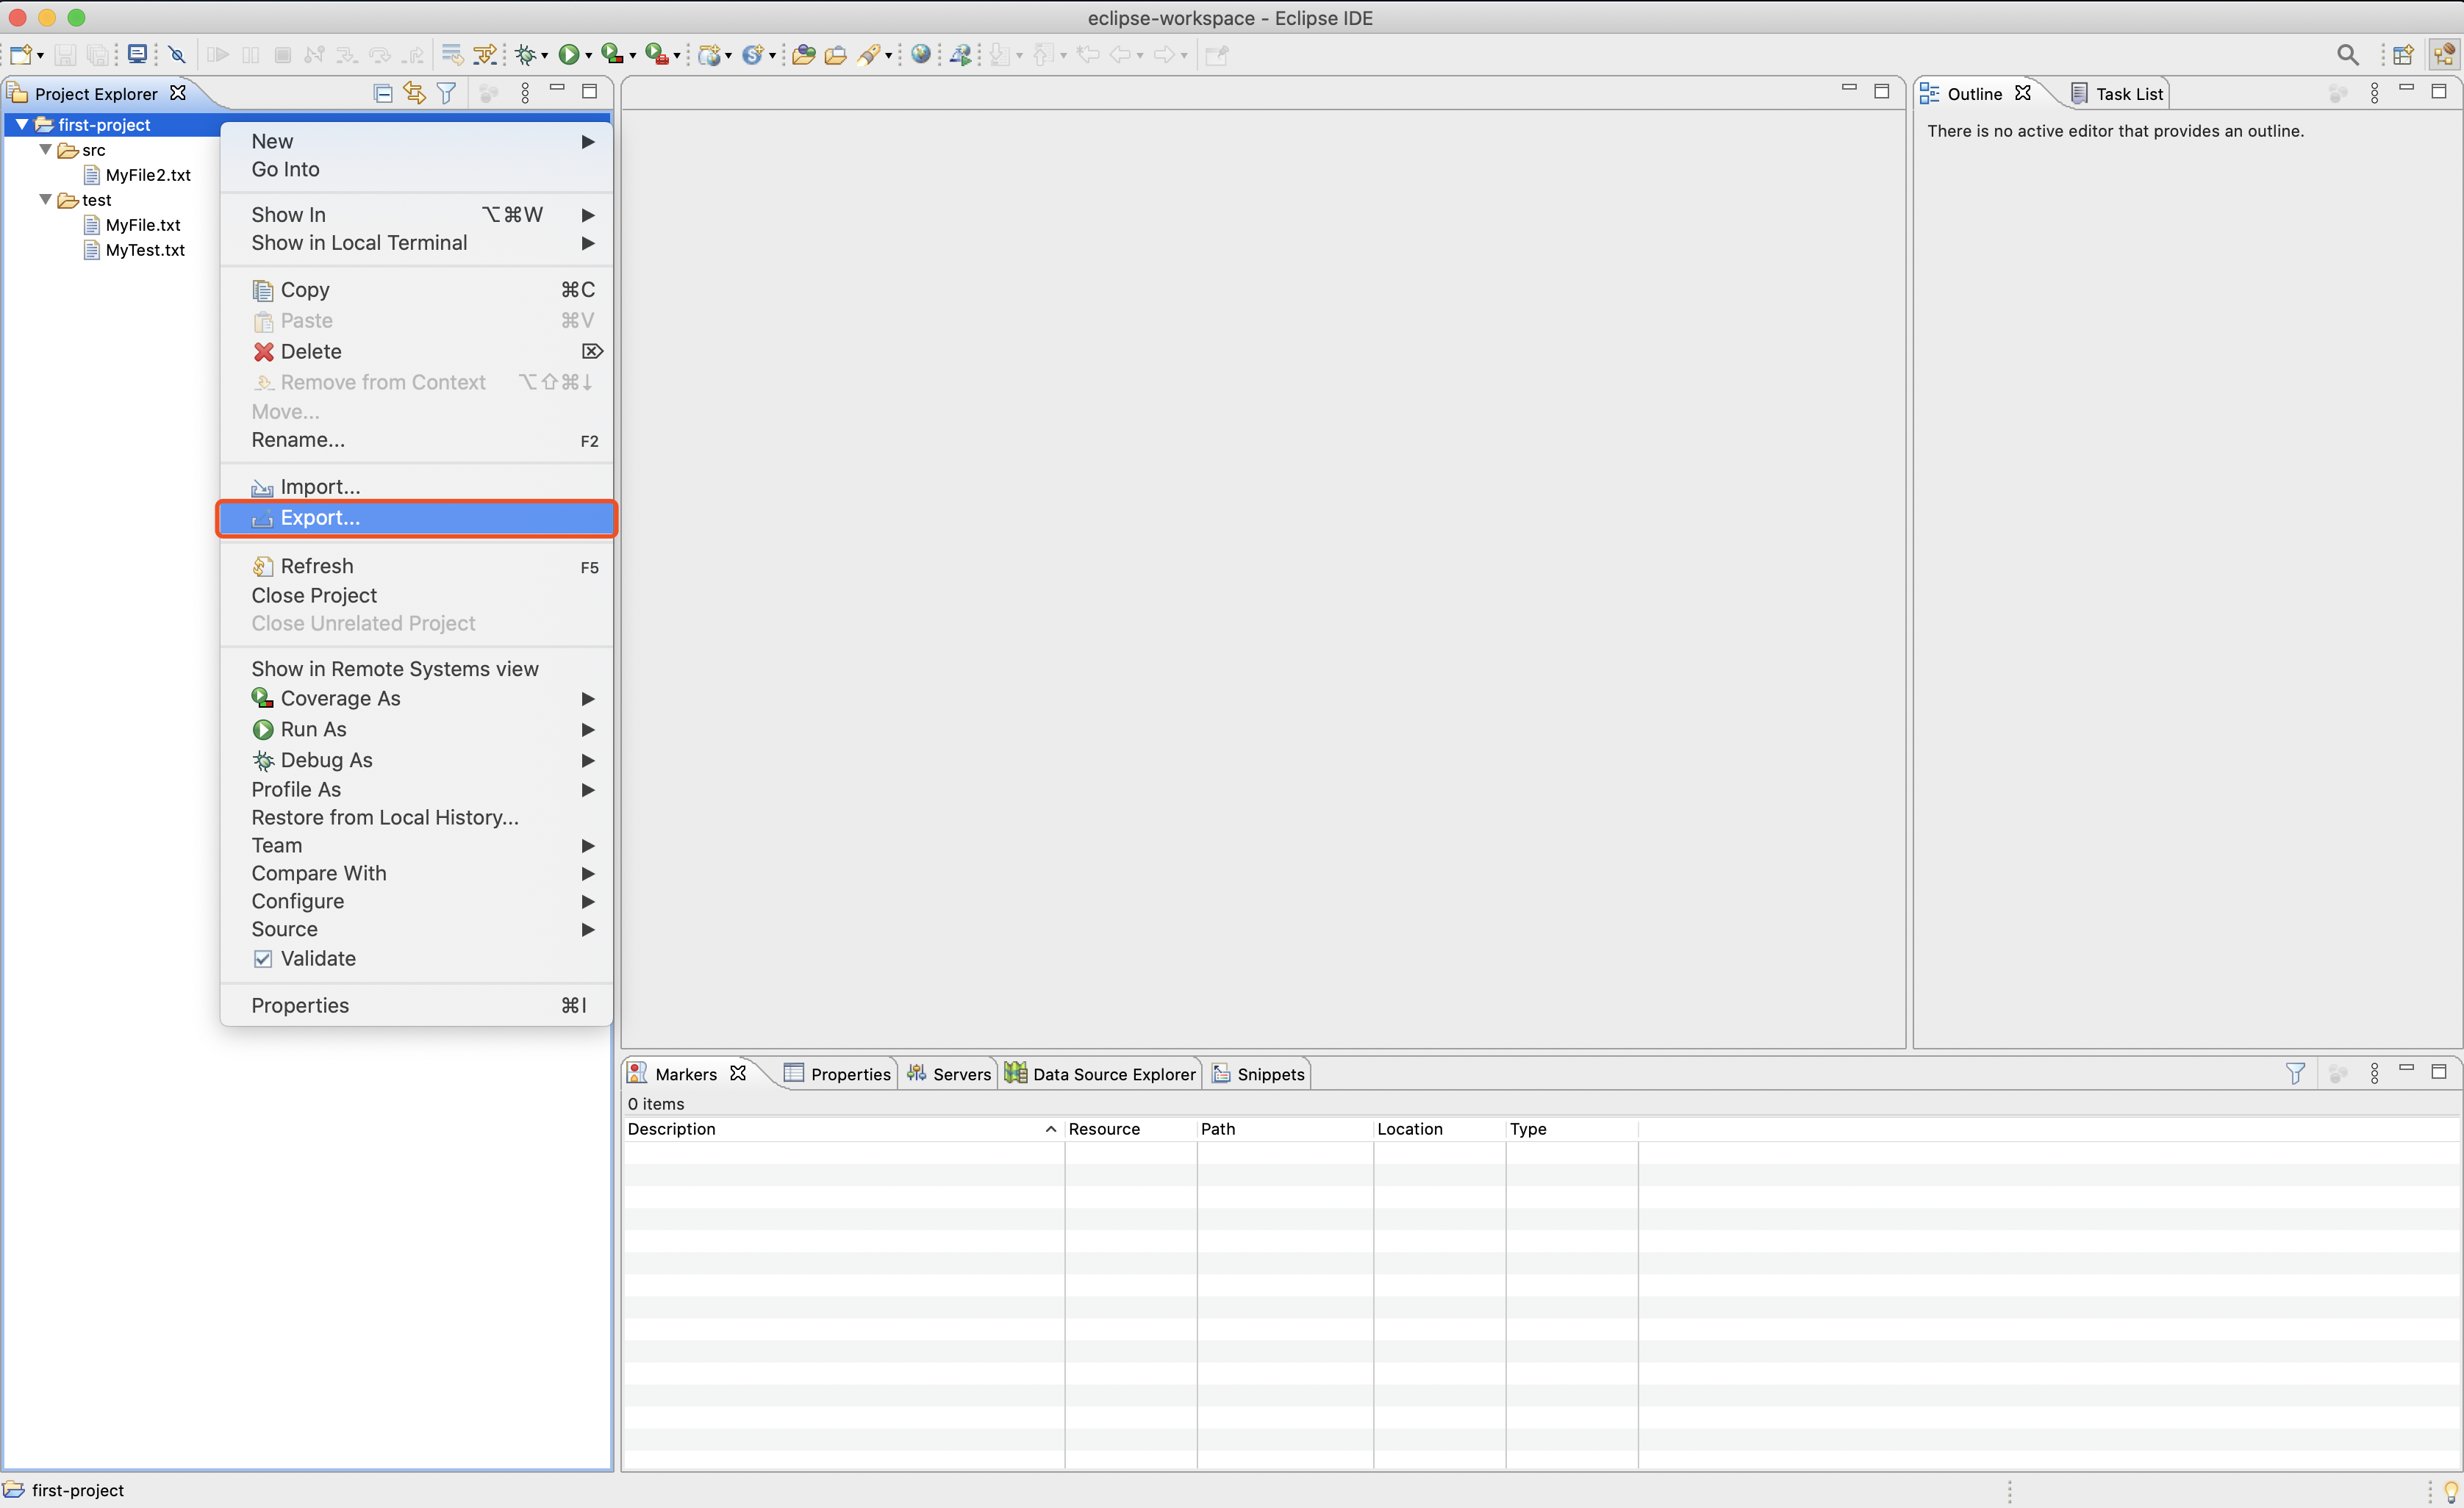Open the Coverage dropdown arrow
The image size is (2464, 1508).
point(632,56)
